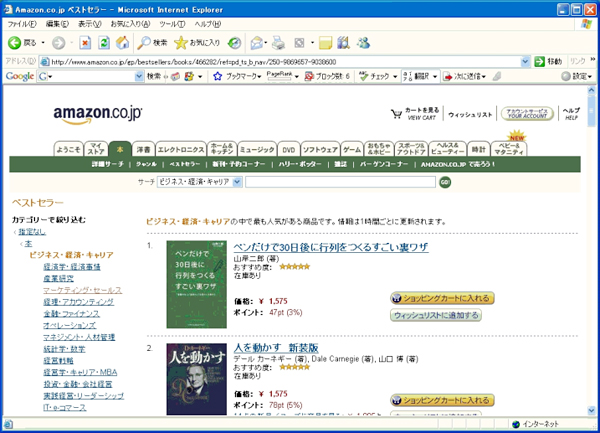Click the Google bookmarks star icon
The height and width of the screenshot is (433, 600).
click(x=218, y=76)
